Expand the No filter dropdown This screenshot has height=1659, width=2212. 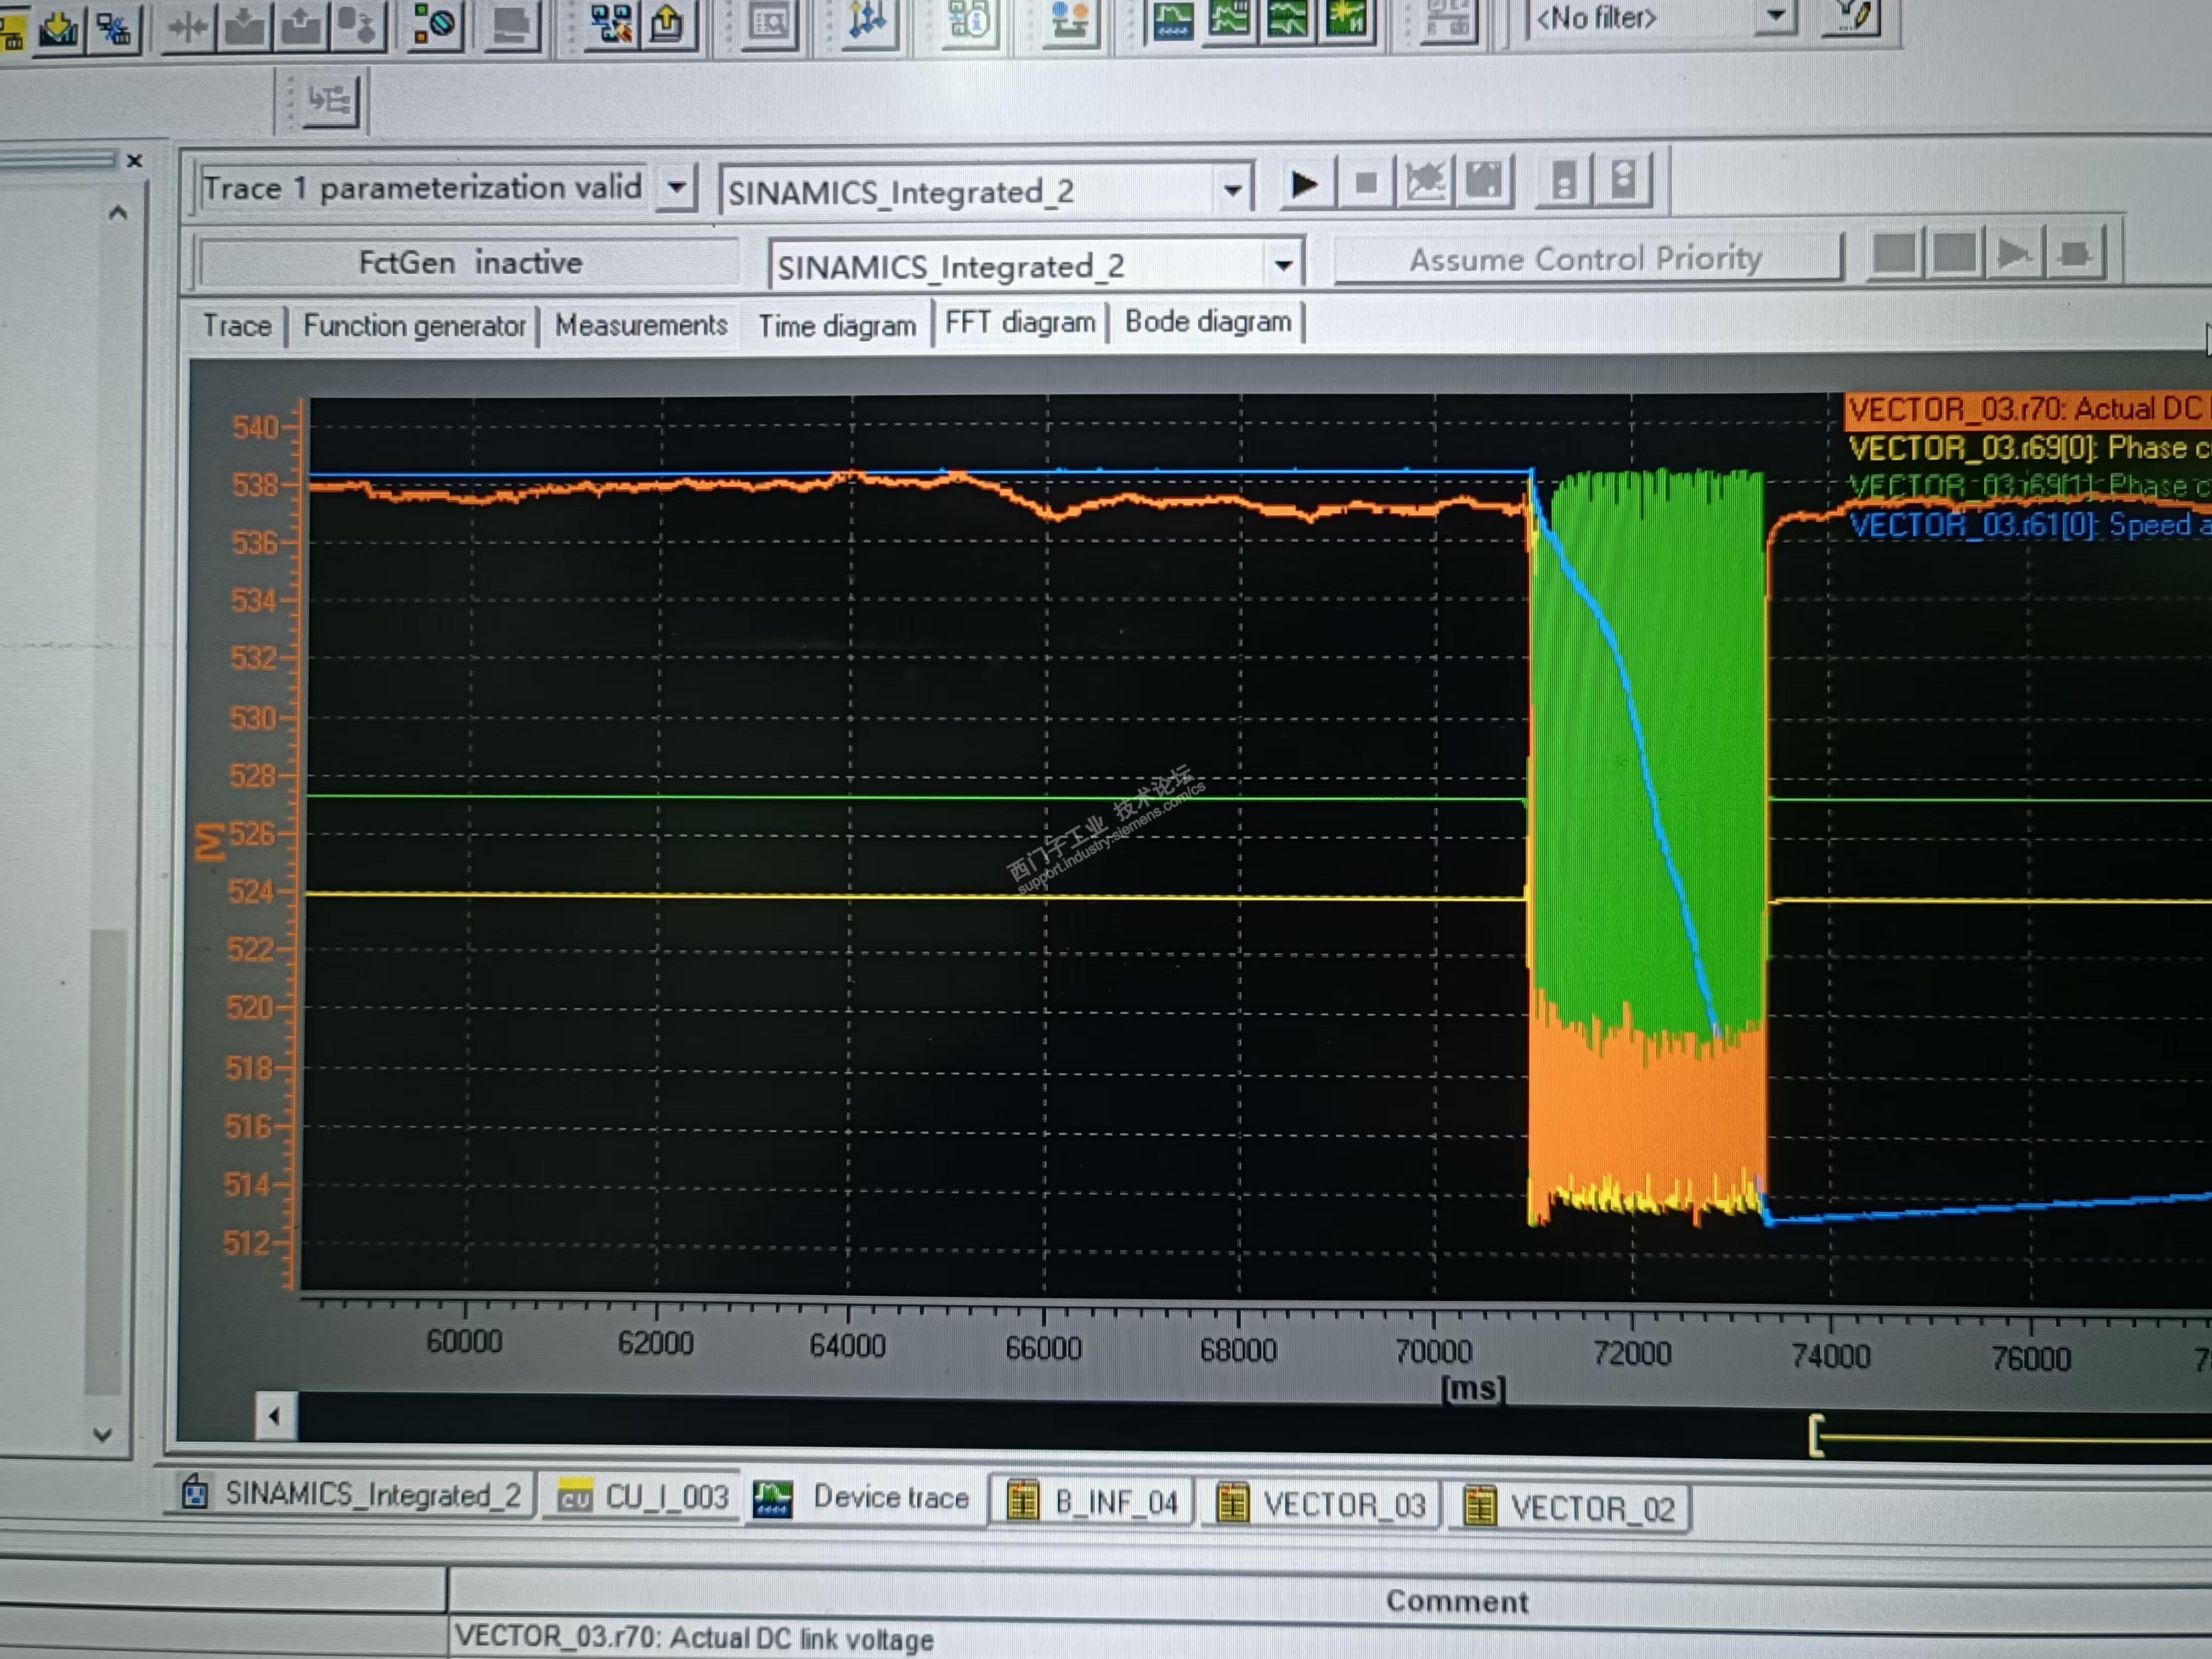click(1776, 16)
